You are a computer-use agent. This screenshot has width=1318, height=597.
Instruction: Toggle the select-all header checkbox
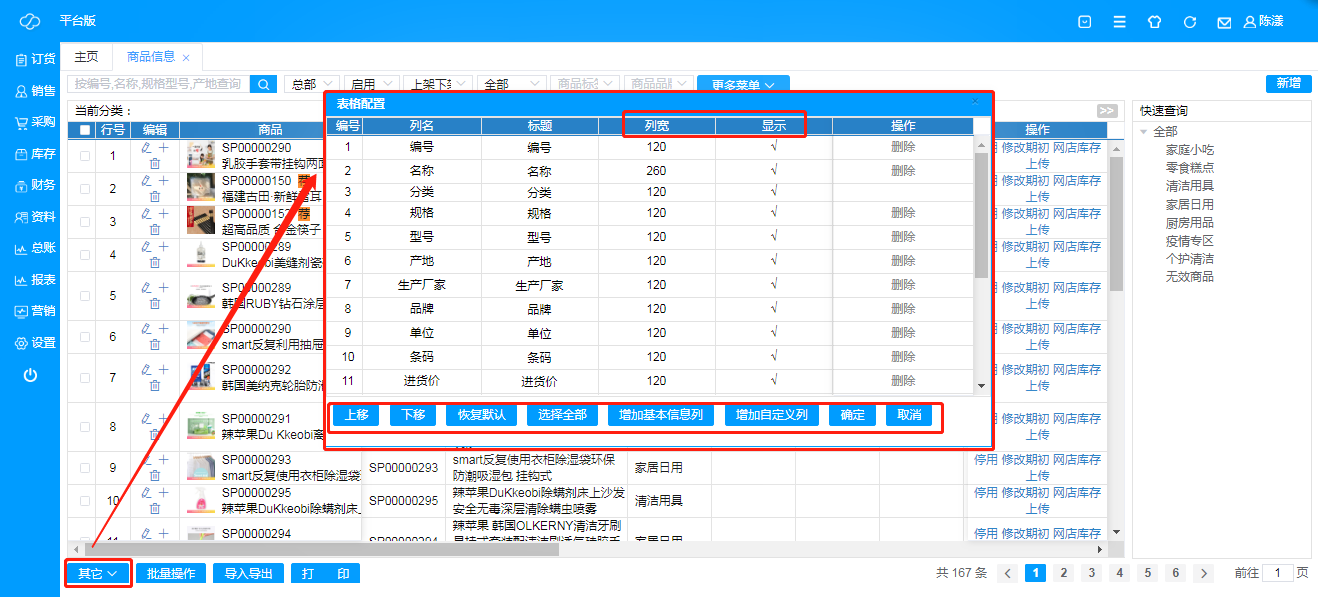(84, 130)
